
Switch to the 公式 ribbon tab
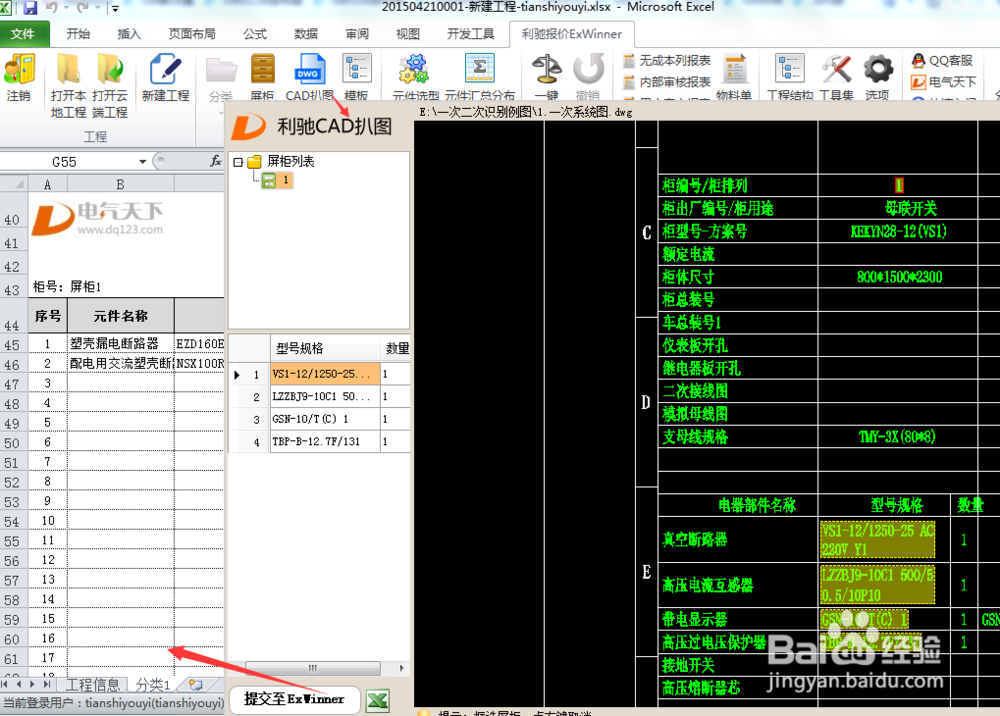click(255, 34)
